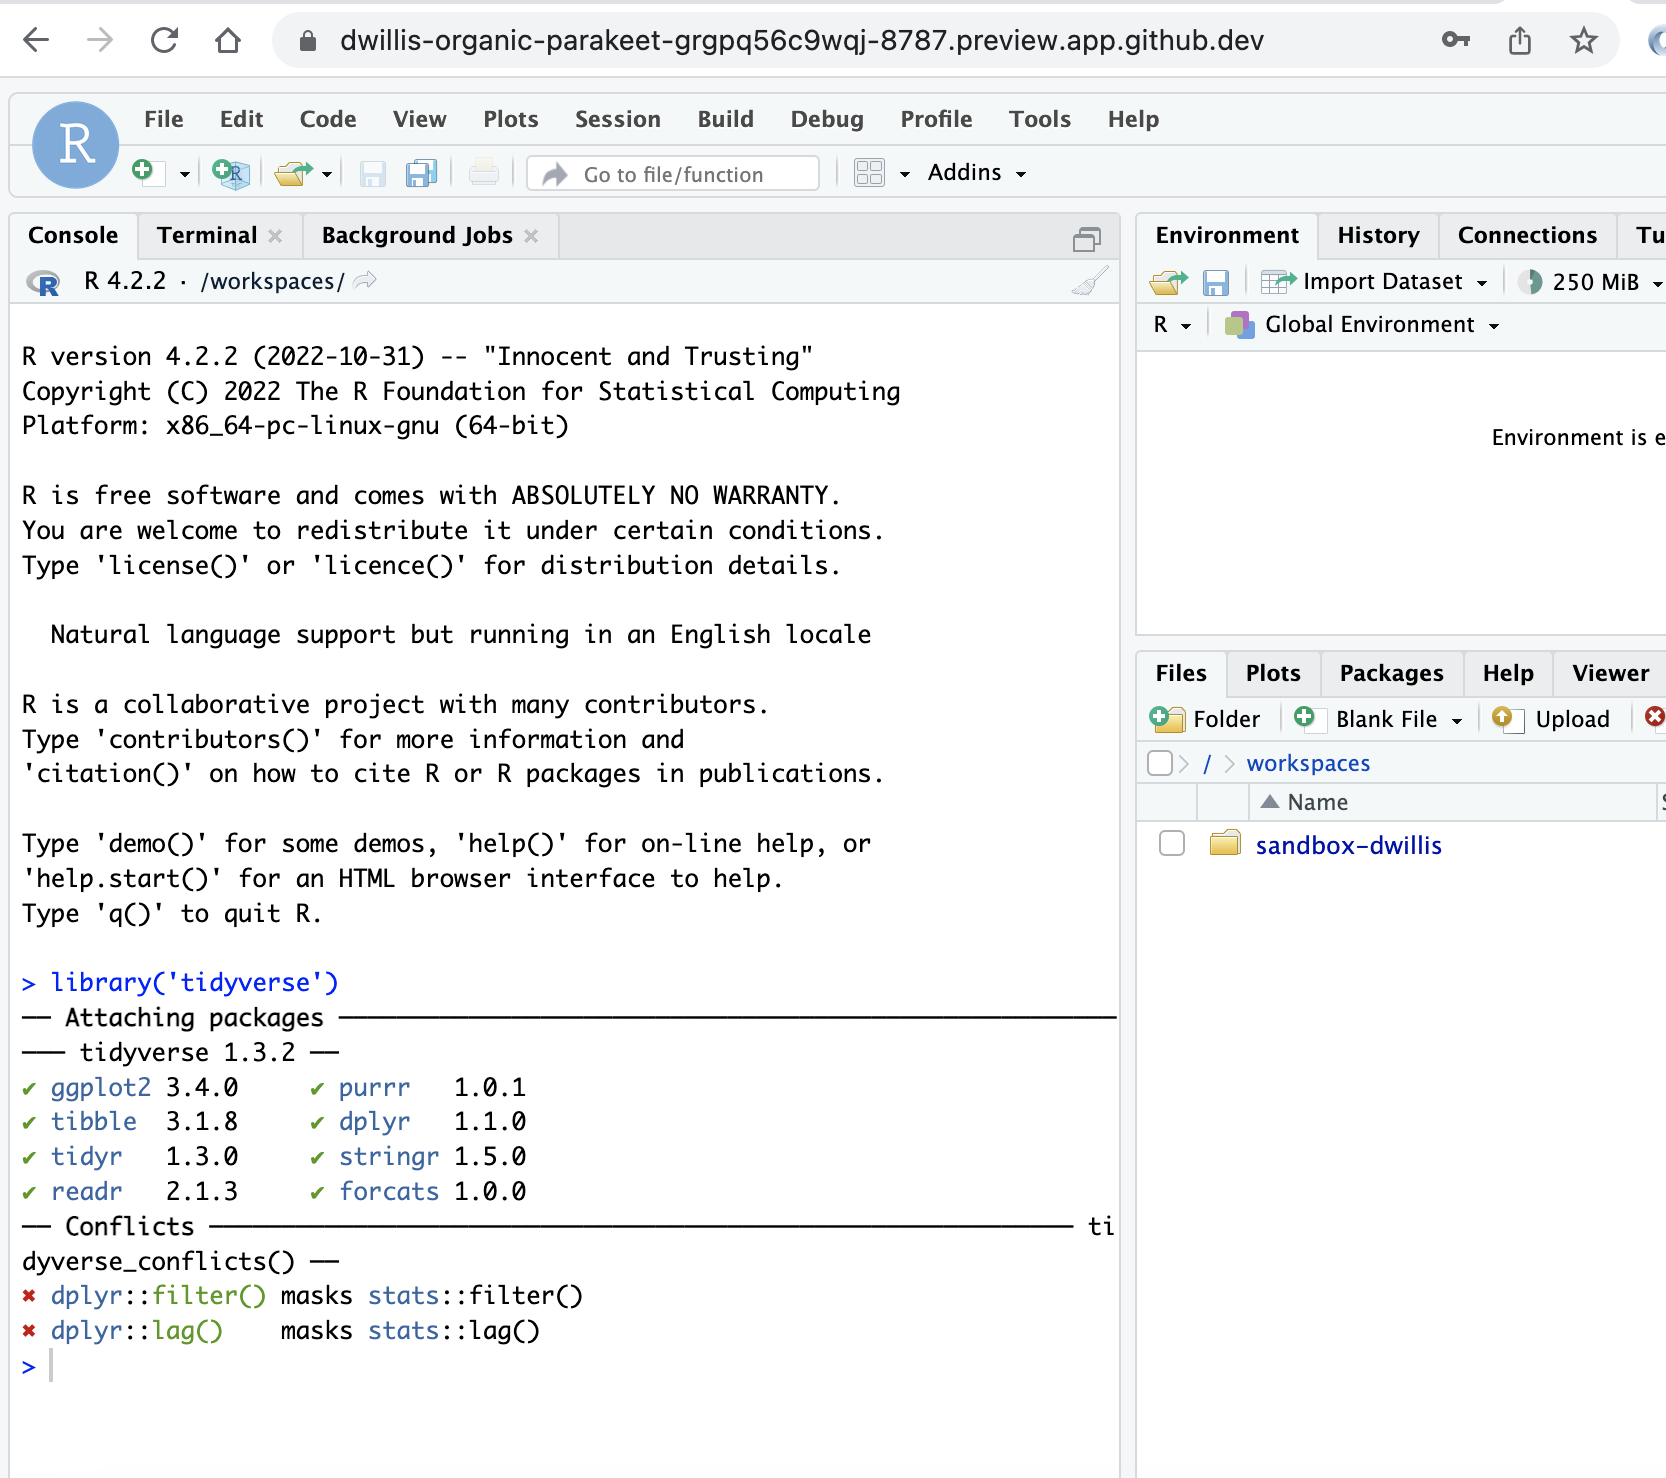Open the saved passwords key icon
1666x1478 pixels.
click(x=1456, y=40)
